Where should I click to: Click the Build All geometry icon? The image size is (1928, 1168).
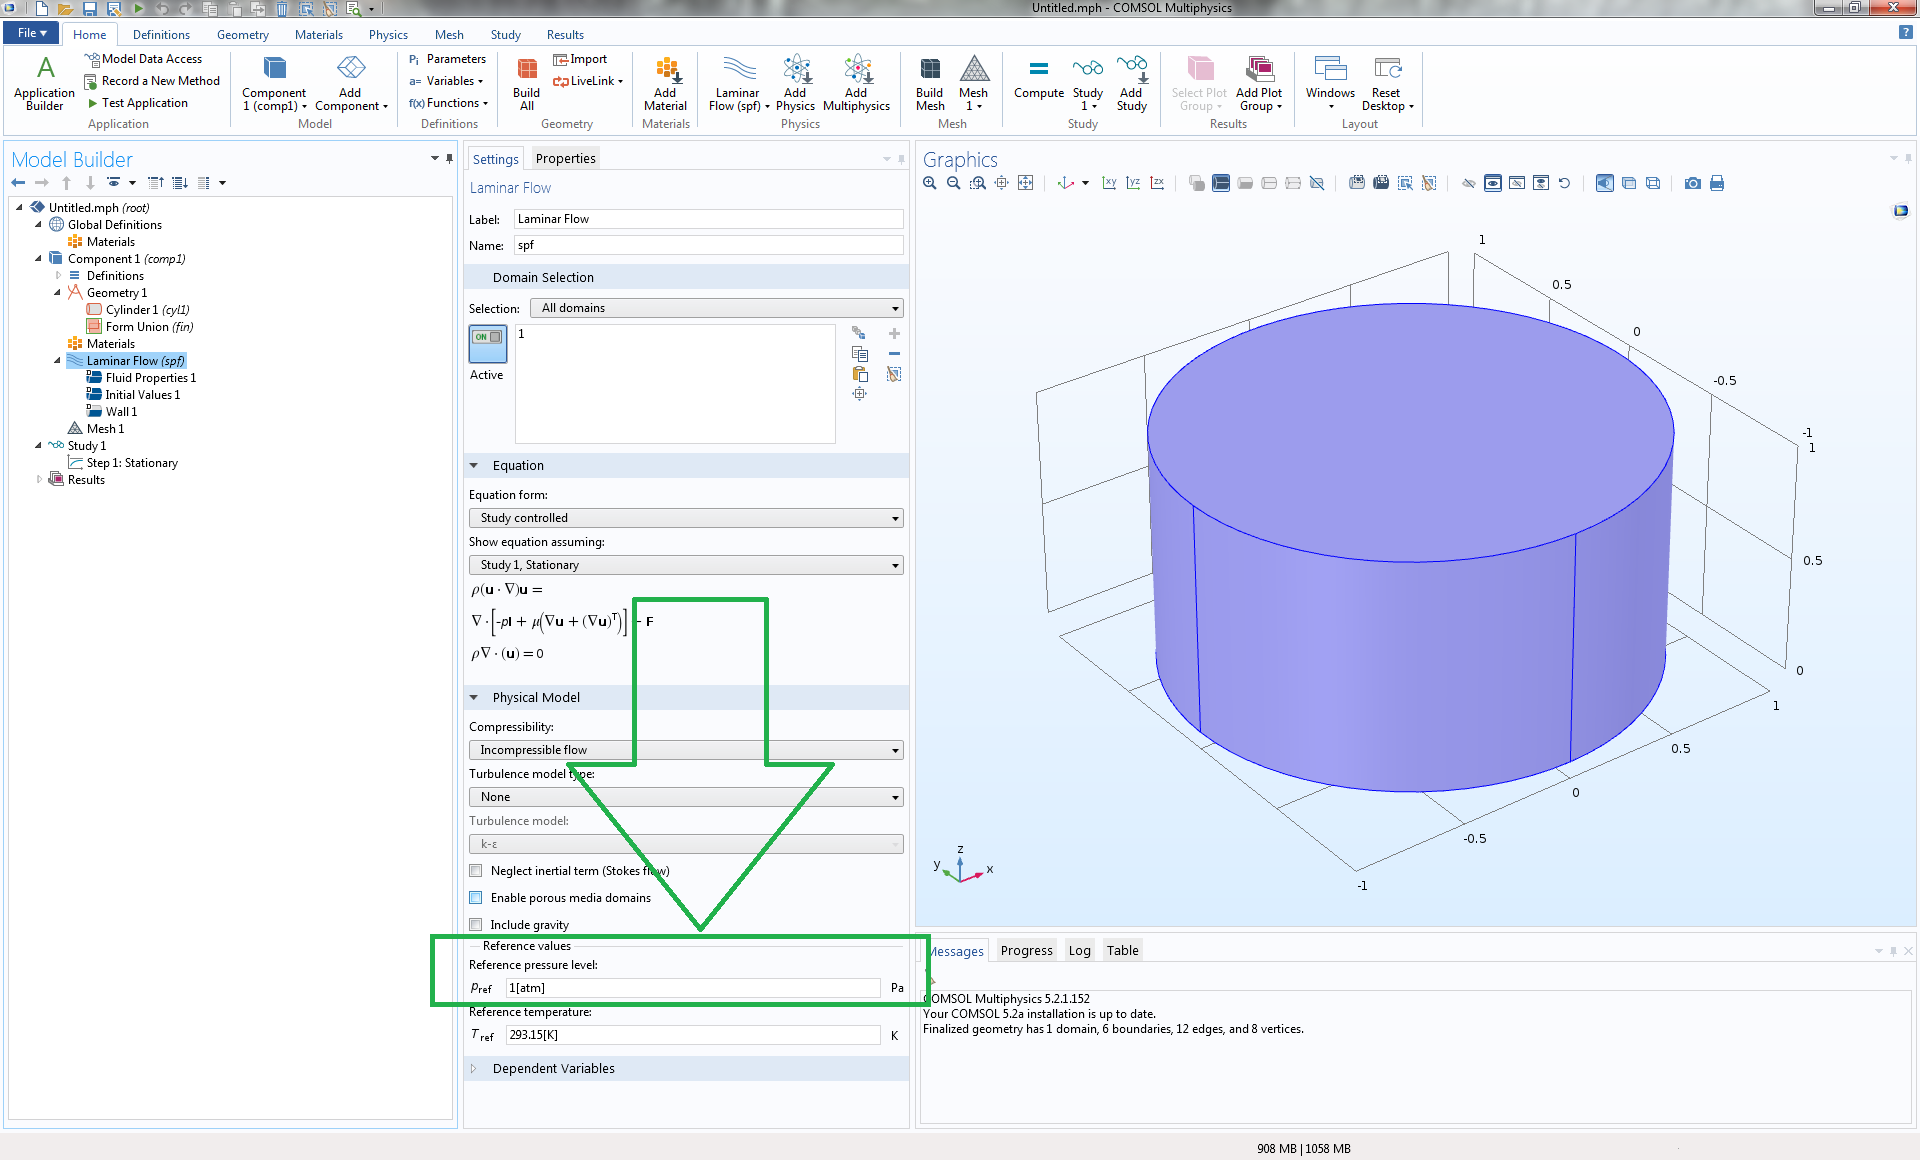526,84
